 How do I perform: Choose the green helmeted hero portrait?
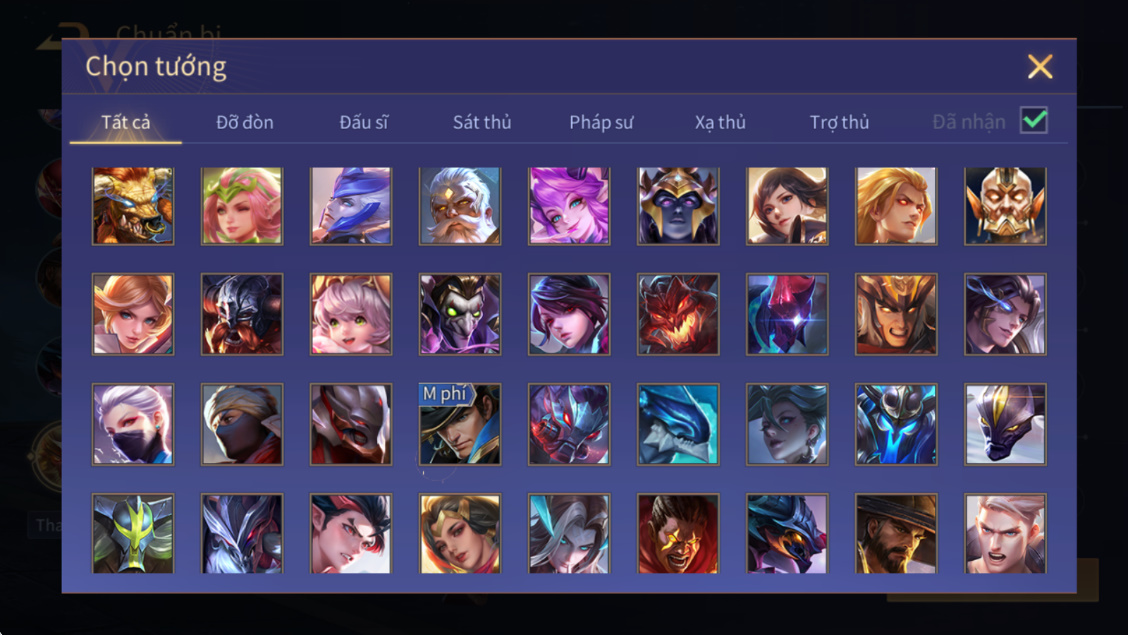click(133, 533)
